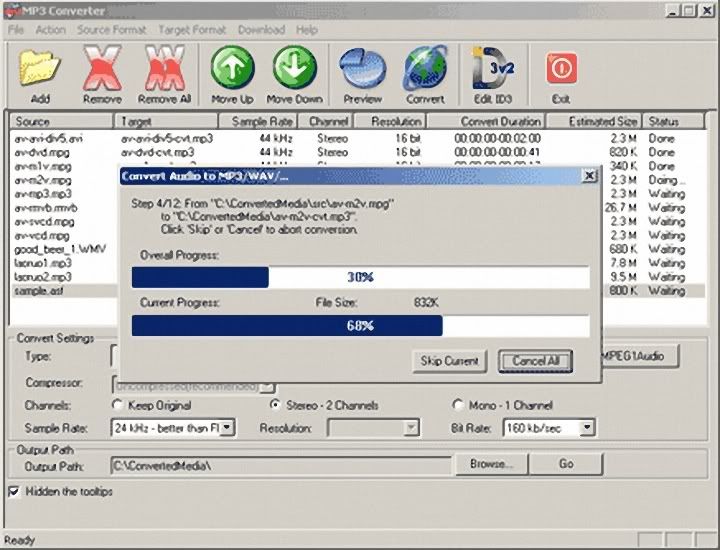This screenshot has height=550, width=720.
Task: Click the Doing status entry
Action: click(x=666, y=180)
